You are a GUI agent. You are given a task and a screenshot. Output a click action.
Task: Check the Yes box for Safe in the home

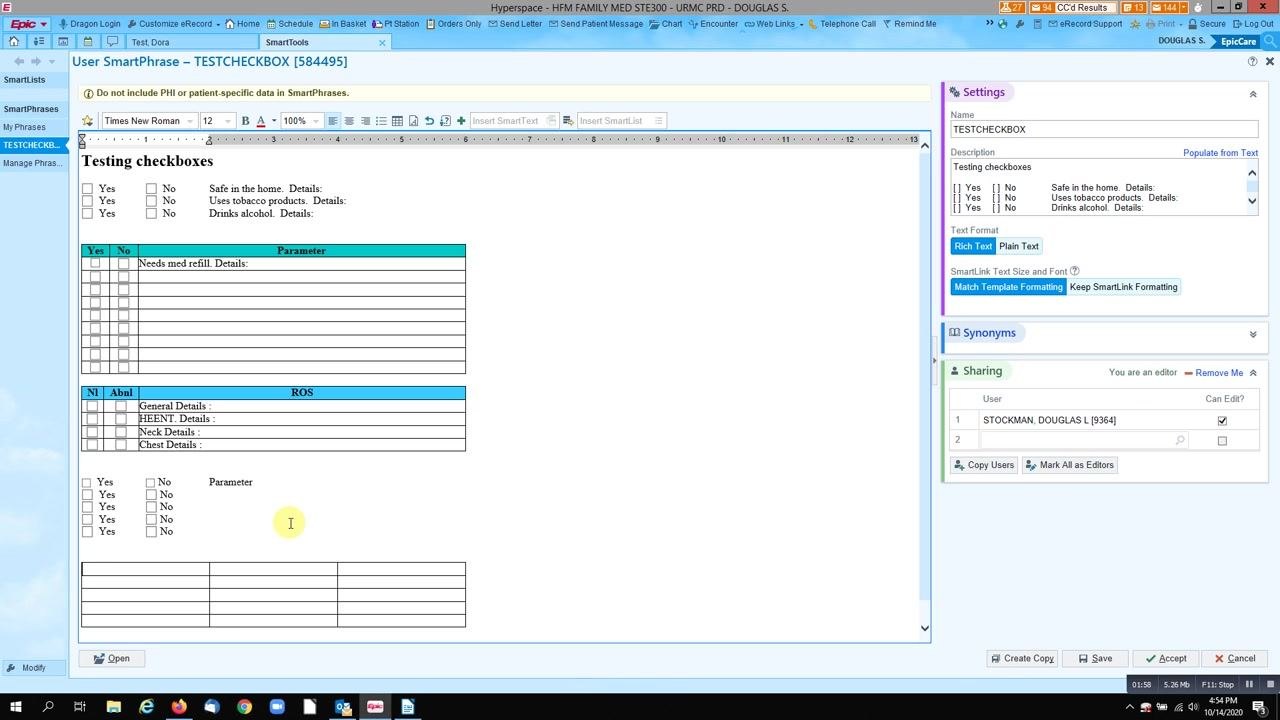[88, 189]
